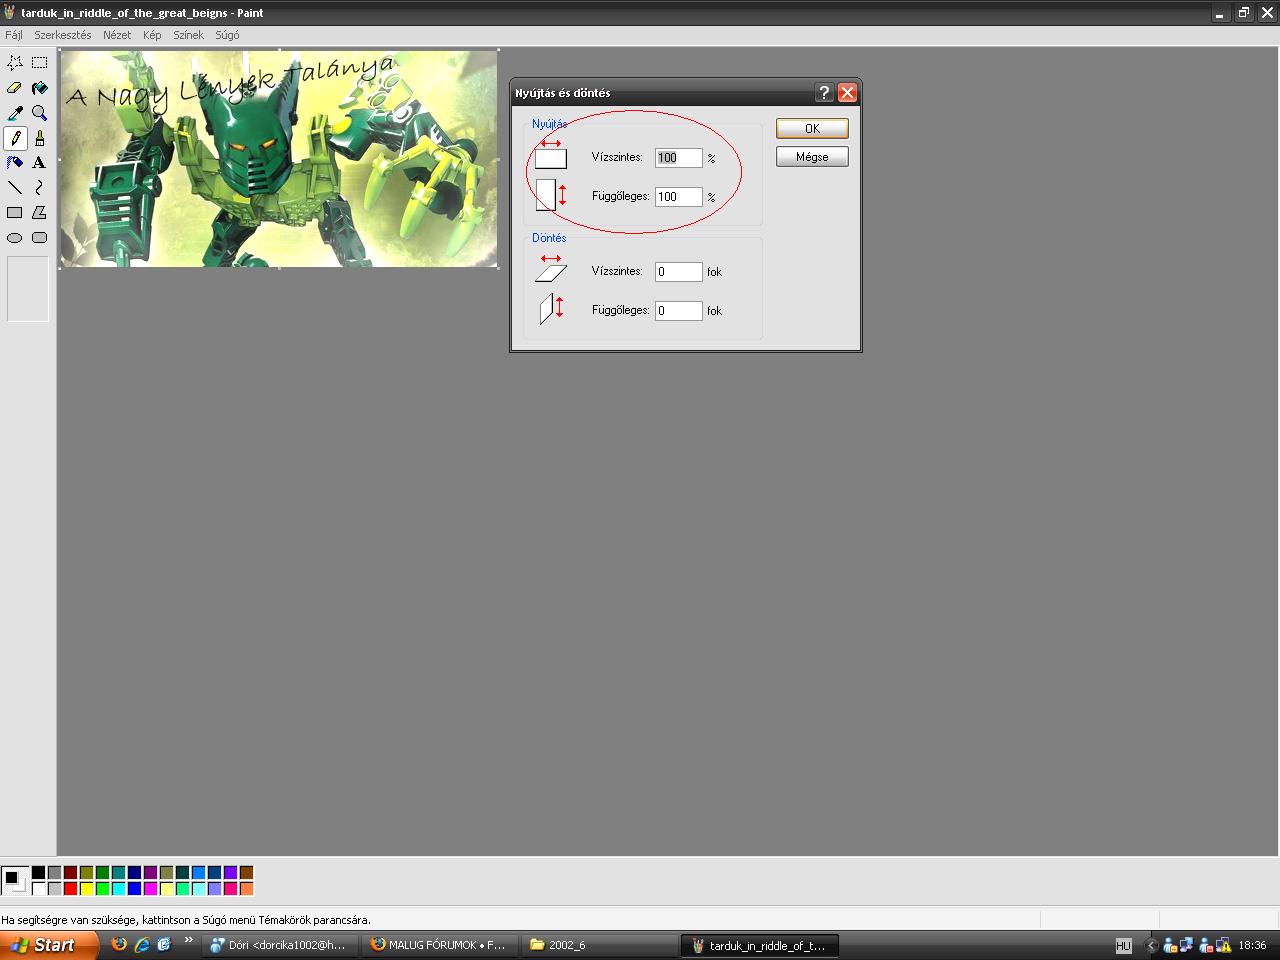Image resolution: width=1280 pixels, height=960 pixels.
Task: Open the 2002_6 folder taskbar button
Action: [599, 945]
